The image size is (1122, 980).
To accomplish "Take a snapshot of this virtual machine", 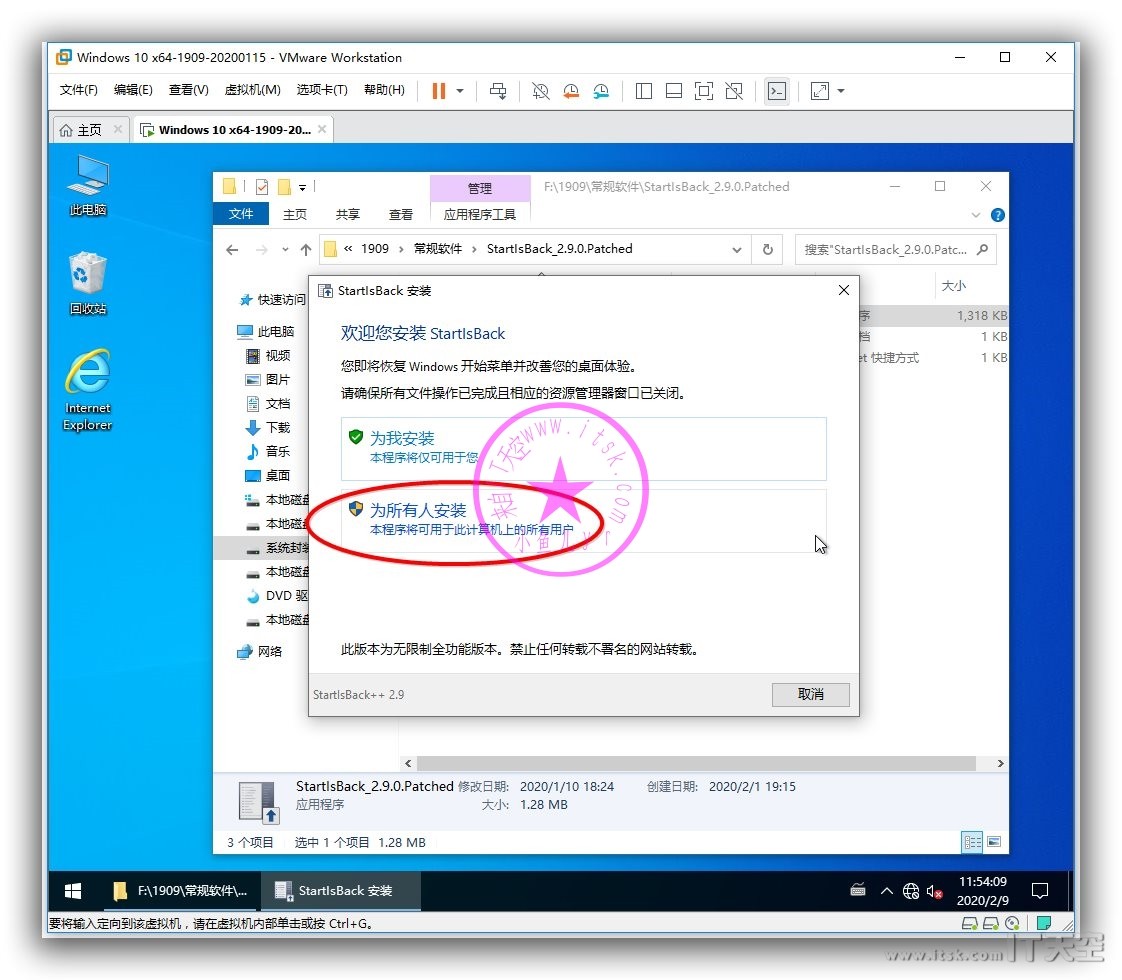I will [541, 91].
